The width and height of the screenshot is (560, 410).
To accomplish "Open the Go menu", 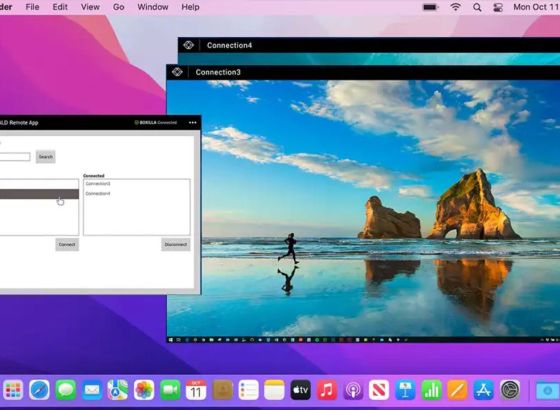I will click(x=119, y=7).
